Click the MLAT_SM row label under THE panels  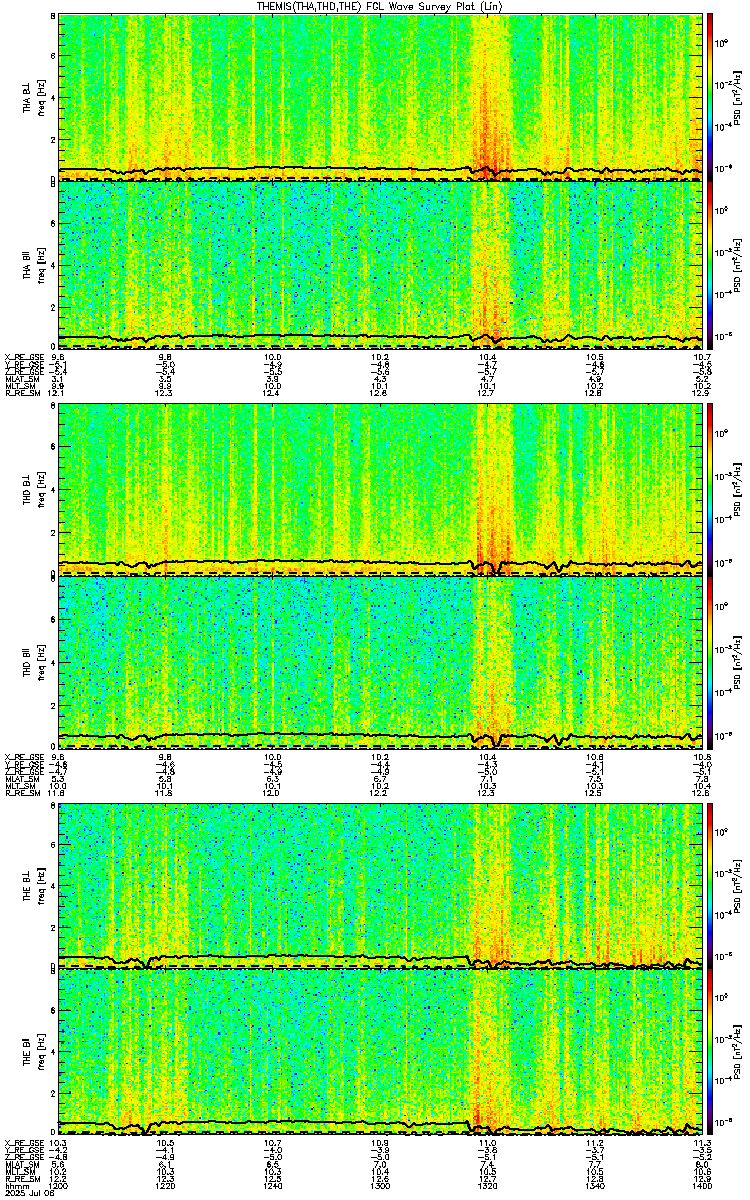21,1165
